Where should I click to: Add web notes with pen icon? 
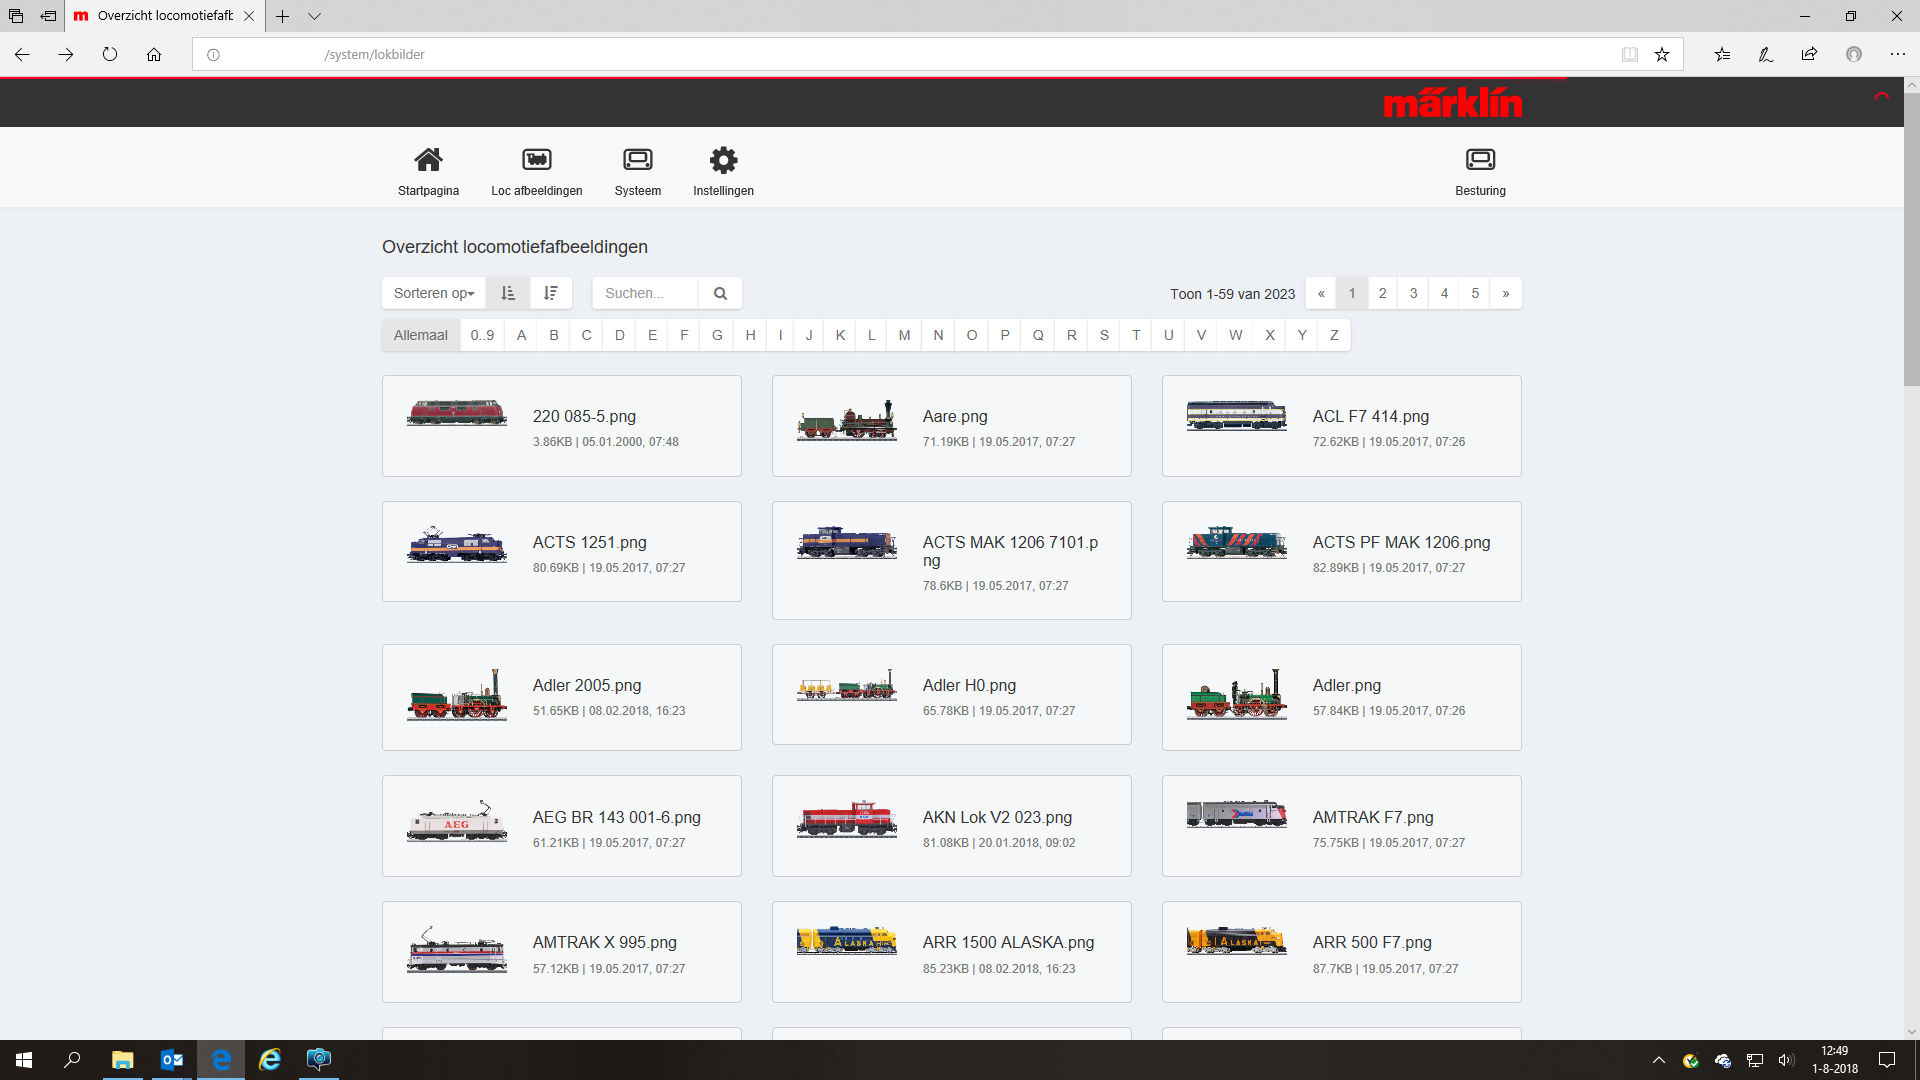tap(1766, 54)
